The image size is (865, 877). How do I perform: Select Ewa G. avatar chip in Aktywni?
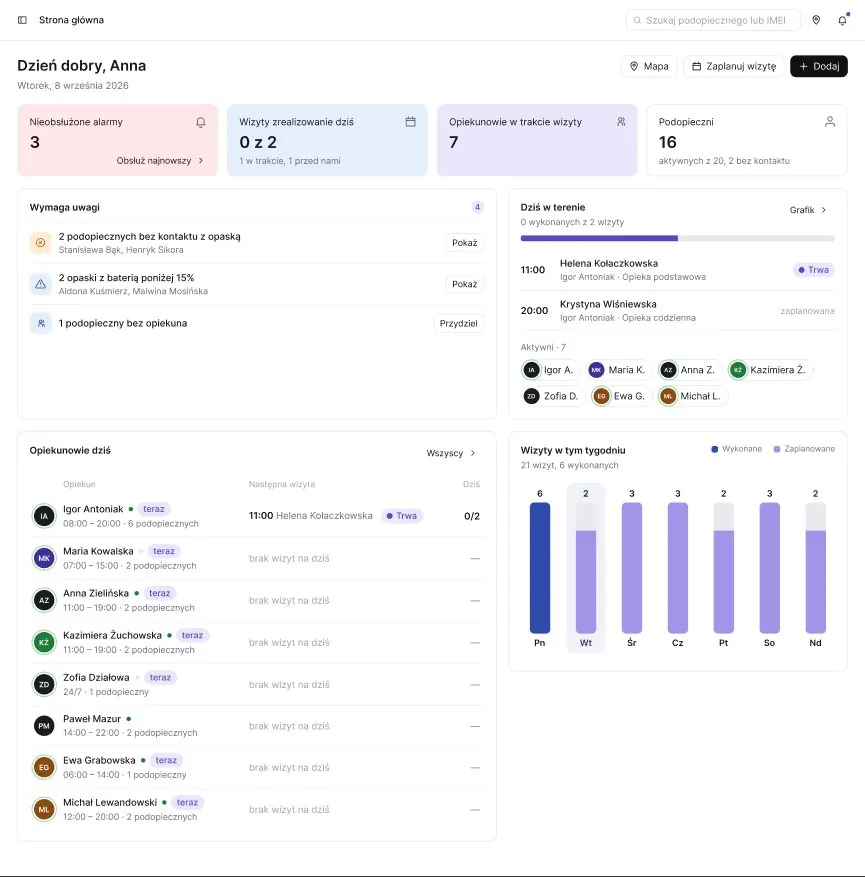coord(621,396)
